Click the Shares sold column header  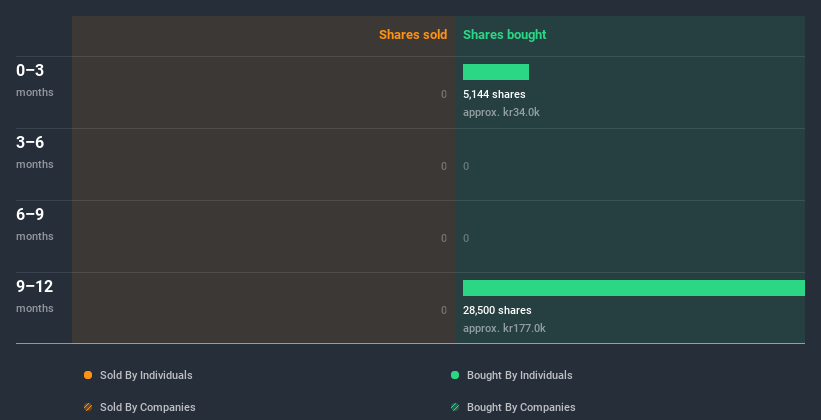[x=413, y=35]
